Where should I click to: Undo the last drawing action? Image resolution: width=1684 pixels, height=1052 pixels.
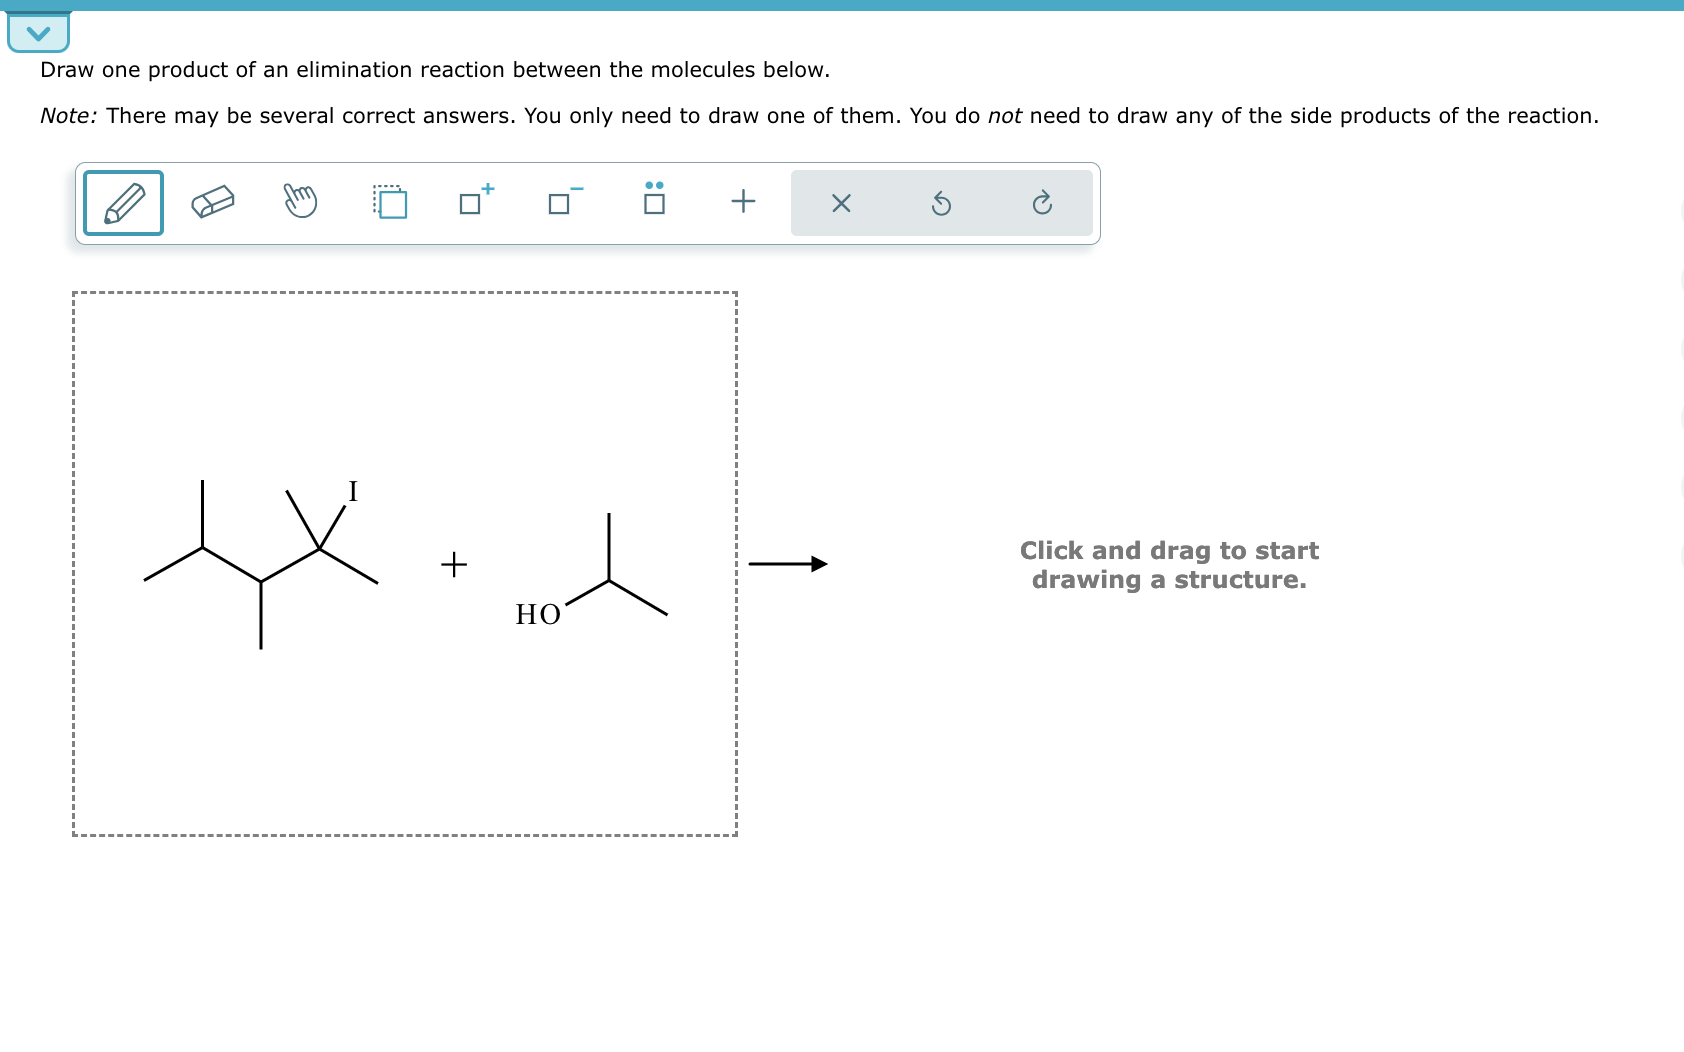(x=941, y=203)
